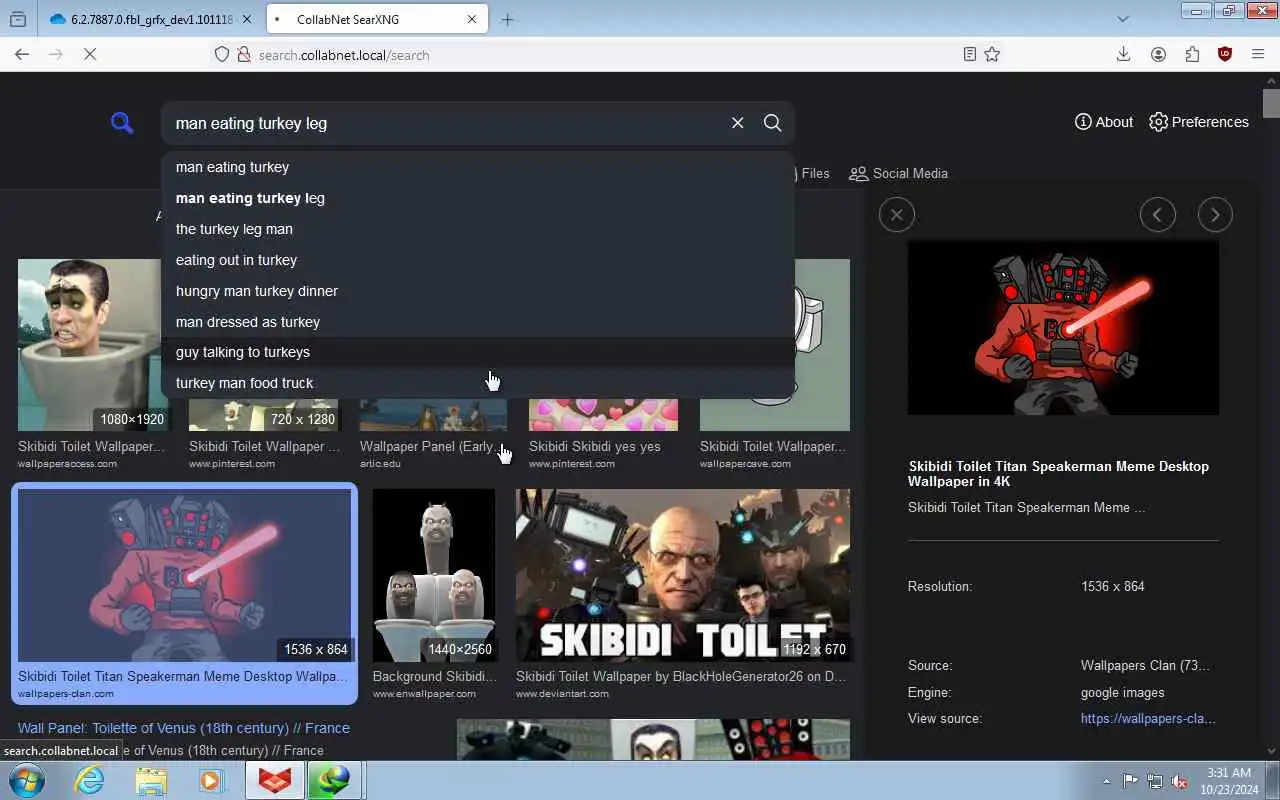Open Windows Media Player on taskbar
This screenshot has height=800, width=1280.
click(x=212, y=780)
